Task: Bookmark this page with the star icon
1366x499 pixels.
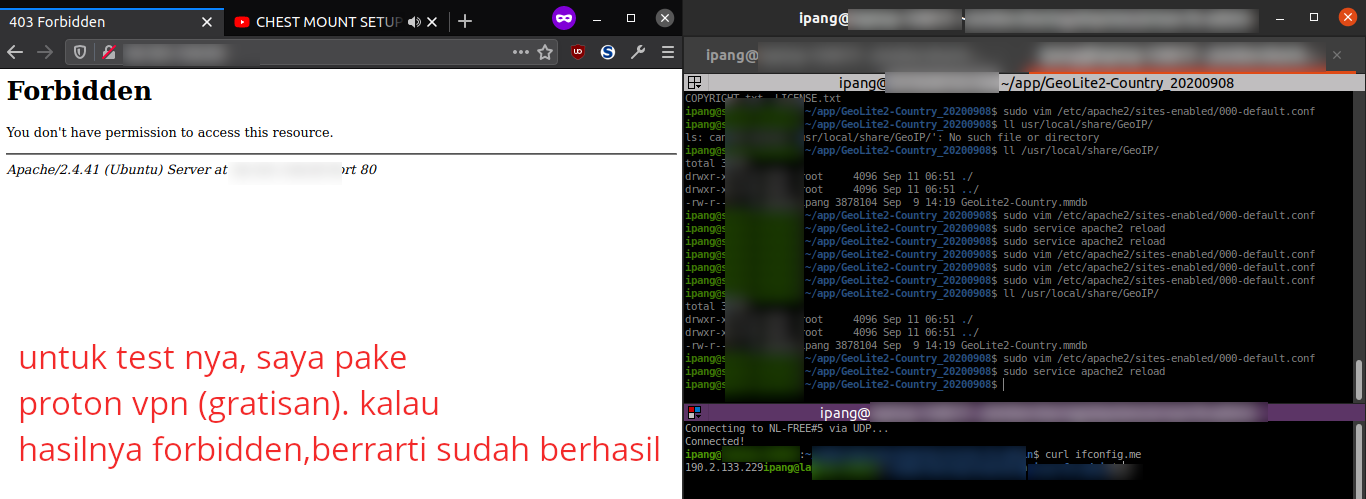Action: [545, 53]
